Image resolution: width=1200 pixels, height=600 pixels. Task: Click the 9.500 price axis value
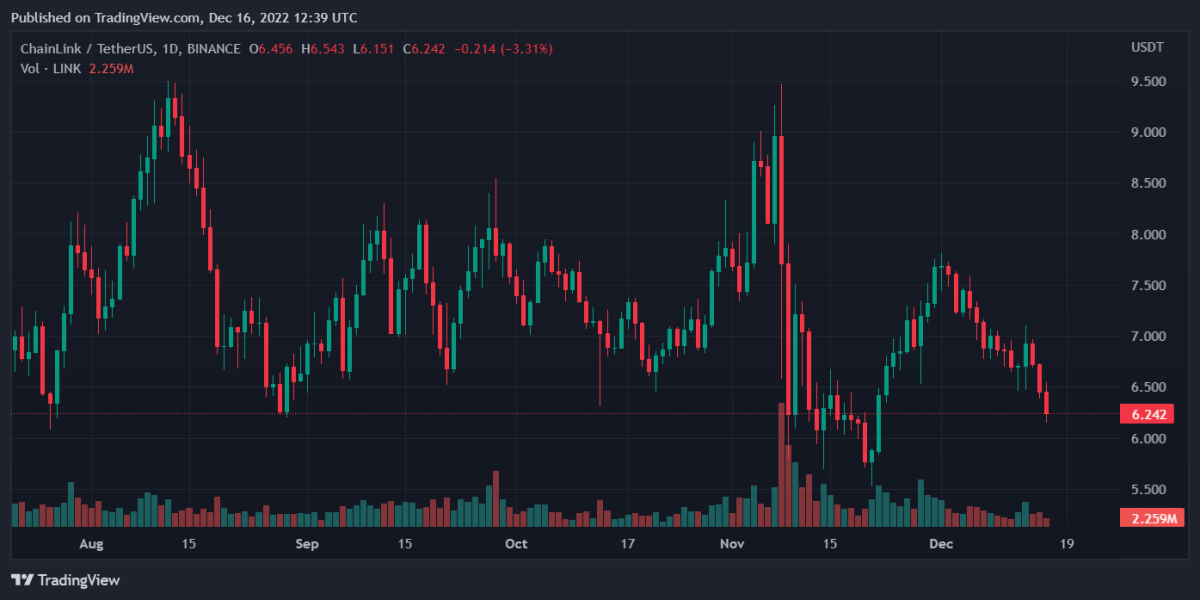click(x=1148, y=82)
